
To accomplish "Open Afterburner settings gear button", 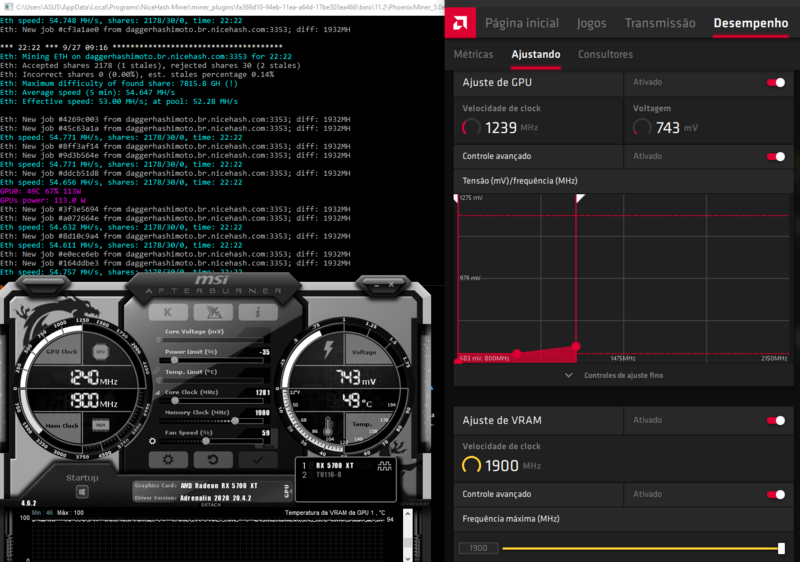I will pyautogui.click(x=168, y=459).
